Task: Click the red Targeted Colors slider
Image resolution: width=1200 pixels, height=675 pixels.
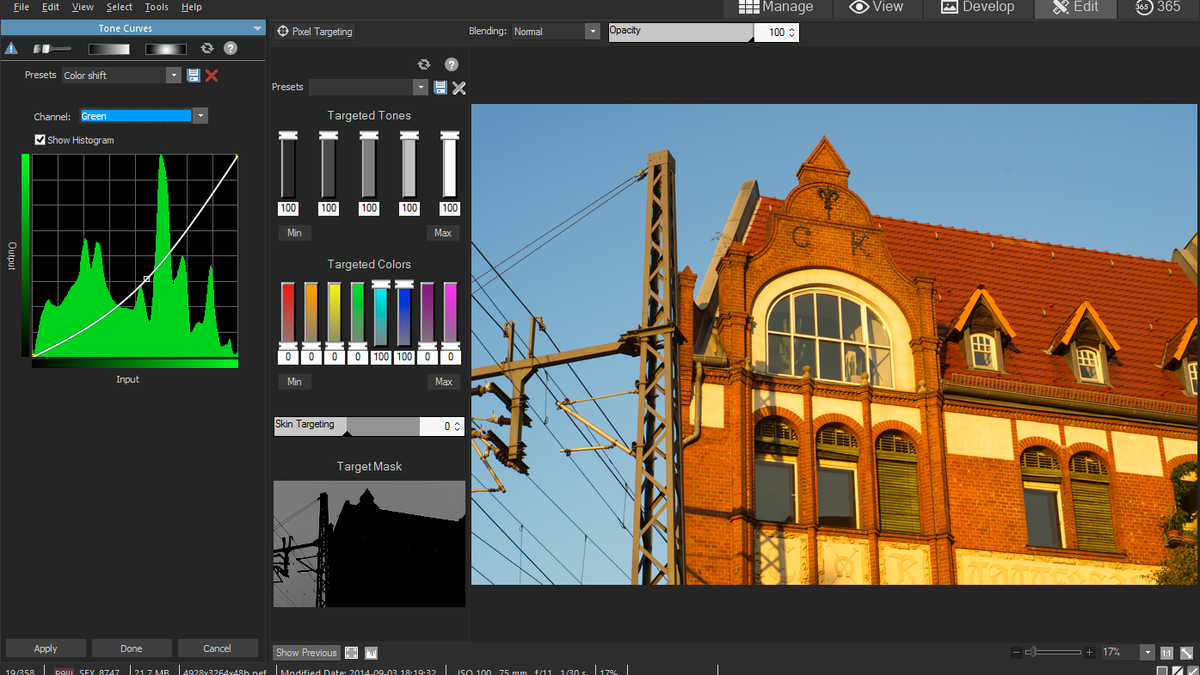Action: [288, 314]
